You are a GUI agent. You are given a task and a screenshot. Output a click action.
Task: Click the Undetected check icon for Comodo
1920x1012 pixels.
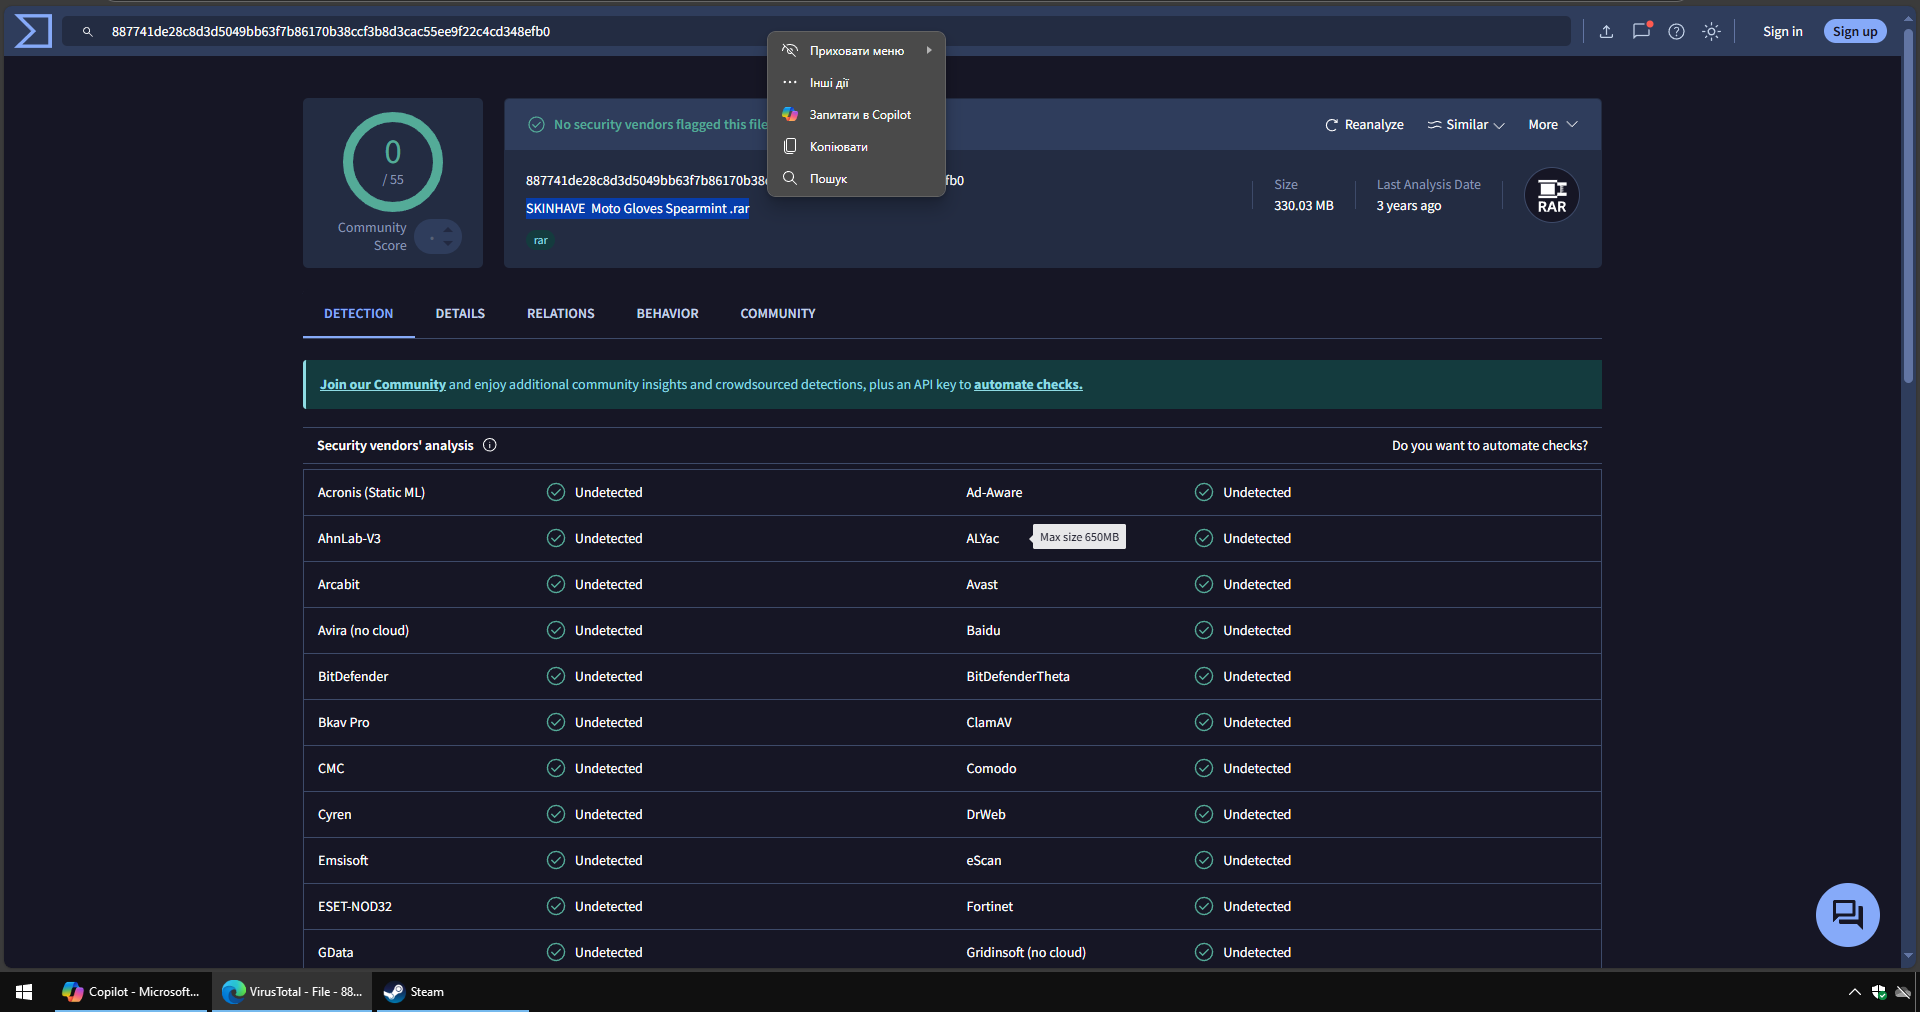tap(1204, 768)
